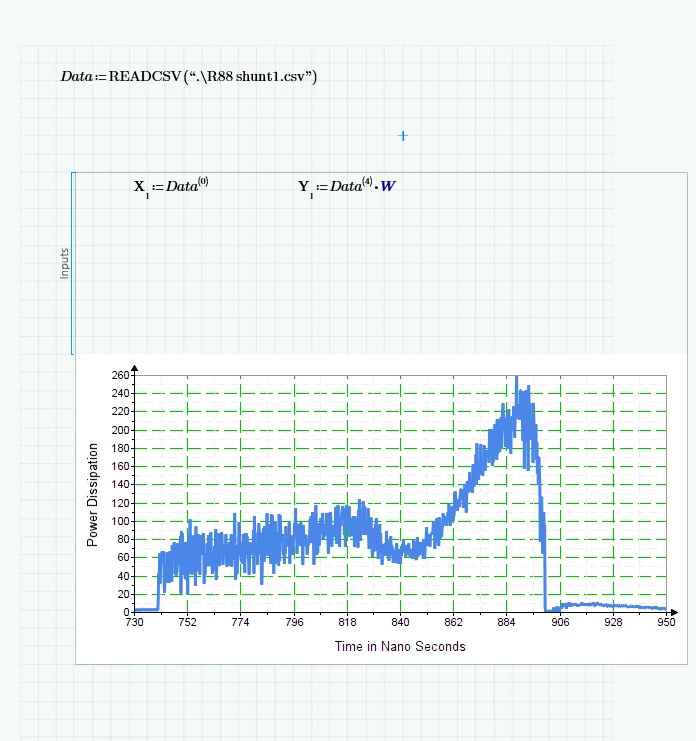Click the 240 y-axis tick label
This screenshot has width=696, height=741.
coord(120,393)
